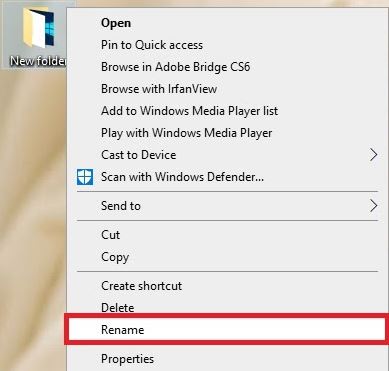Click Create shortcut
Screen dimensions: 389x371
[141, 286]
